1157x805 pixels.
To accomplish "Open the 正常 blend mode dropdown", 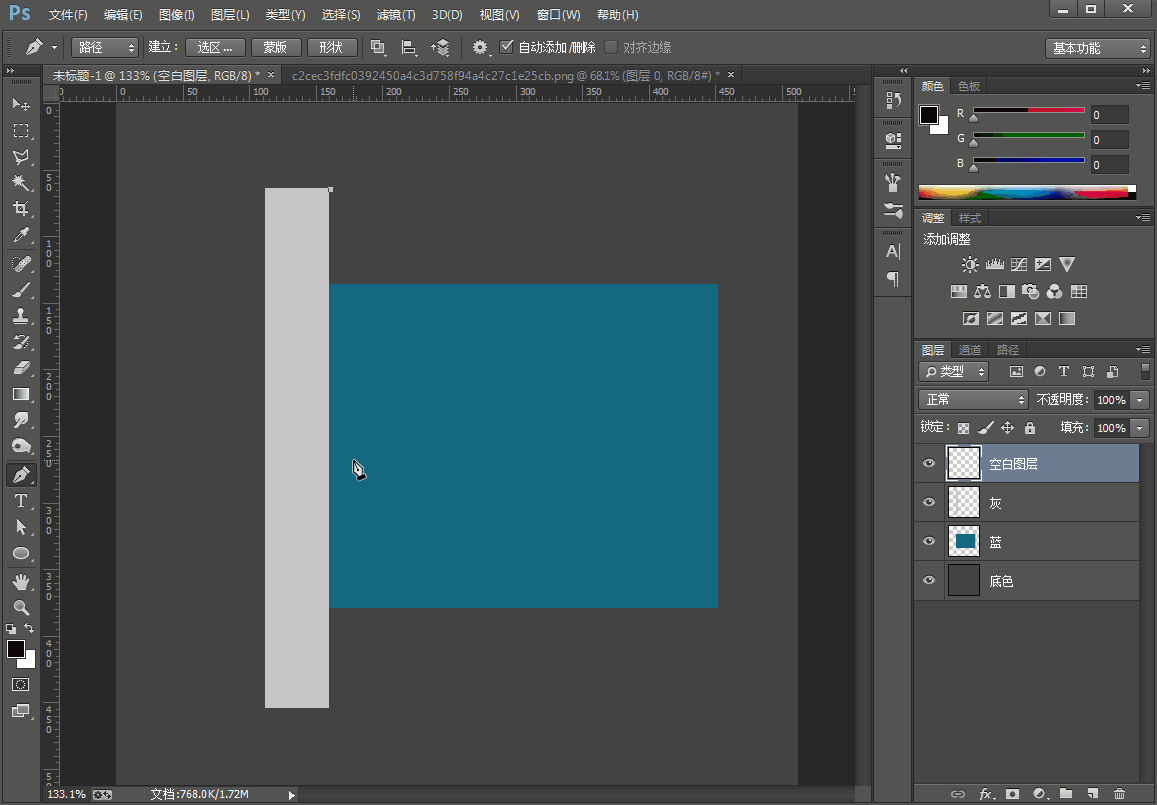I will (x=973, y=399).
